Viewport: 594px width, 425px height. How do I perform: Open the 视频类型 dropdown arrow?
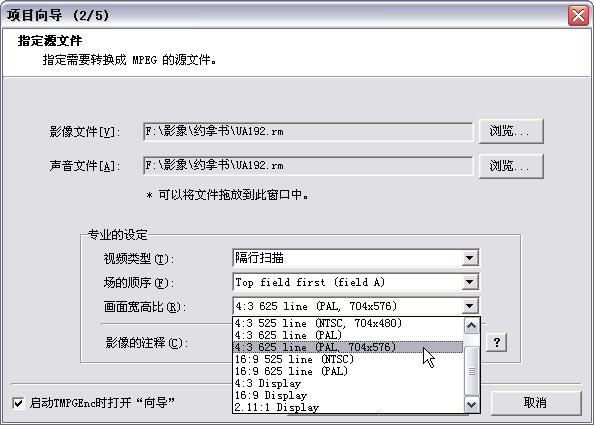click(469, 258)
